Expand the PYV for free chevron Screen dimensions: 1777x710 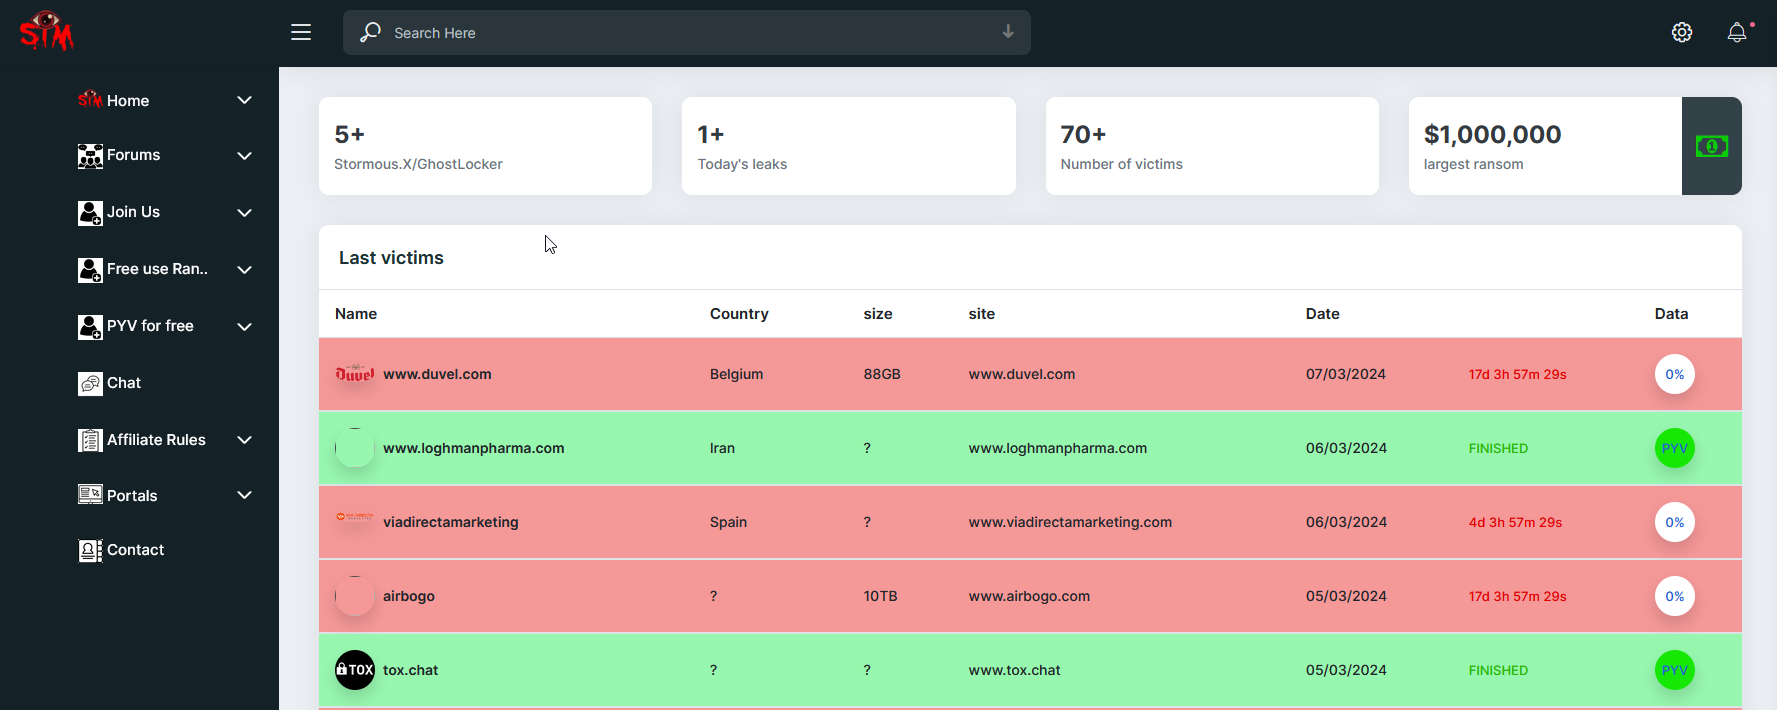coord(244,327)
